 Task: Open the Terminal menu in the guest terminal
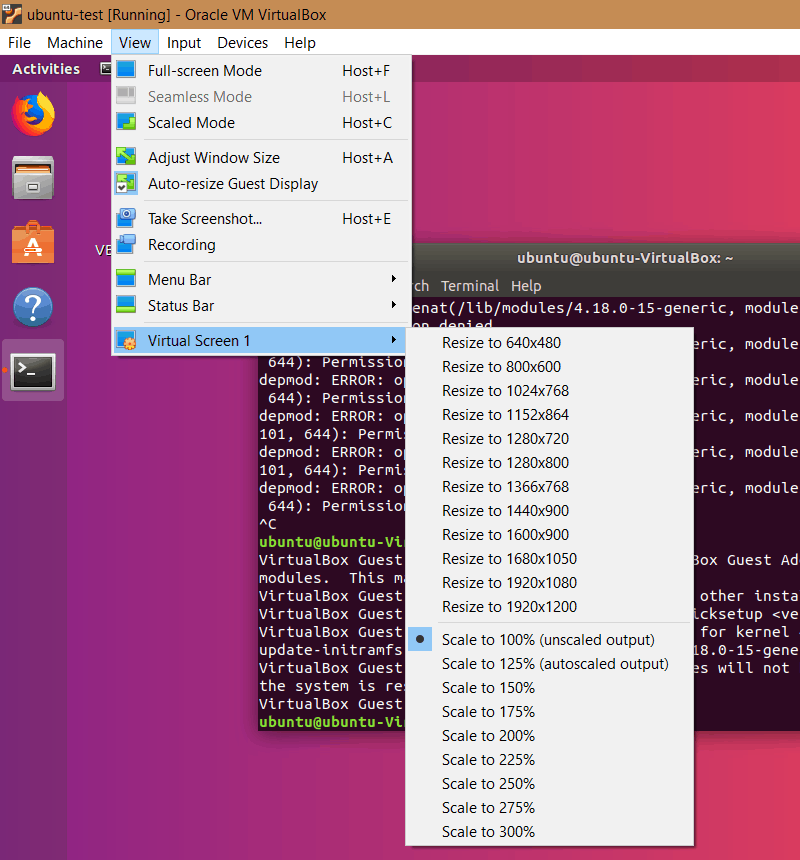(470, 285)
